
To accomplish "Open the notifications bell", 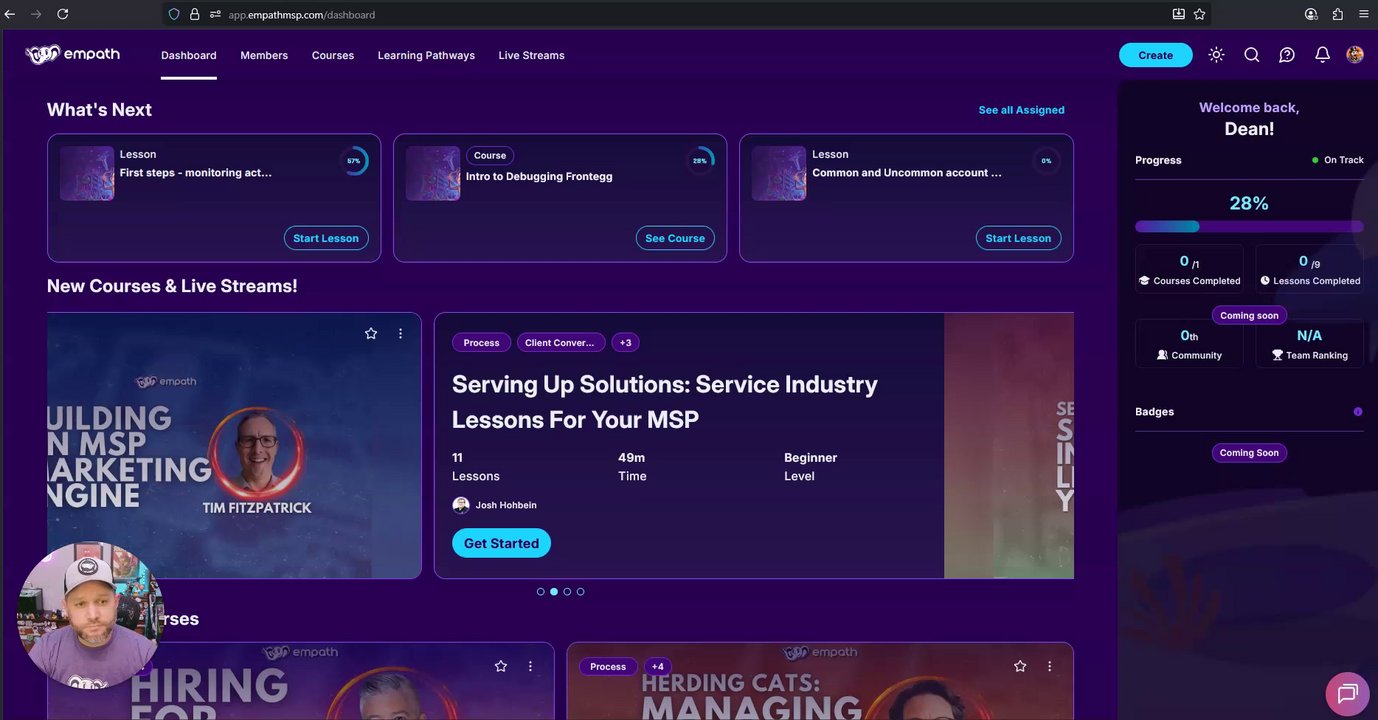I will tap(1322, 55).
